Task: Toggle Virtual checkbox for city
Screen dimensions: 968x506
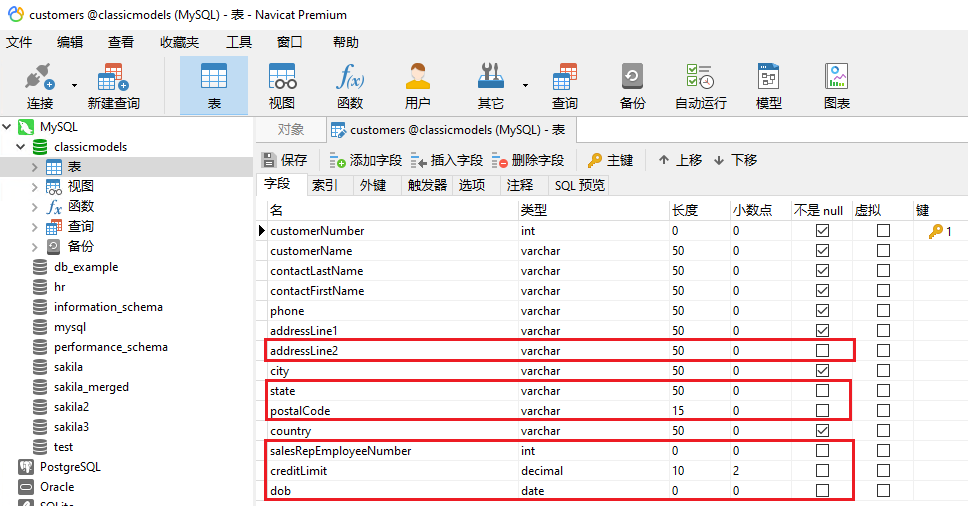Action: (883, 371)
